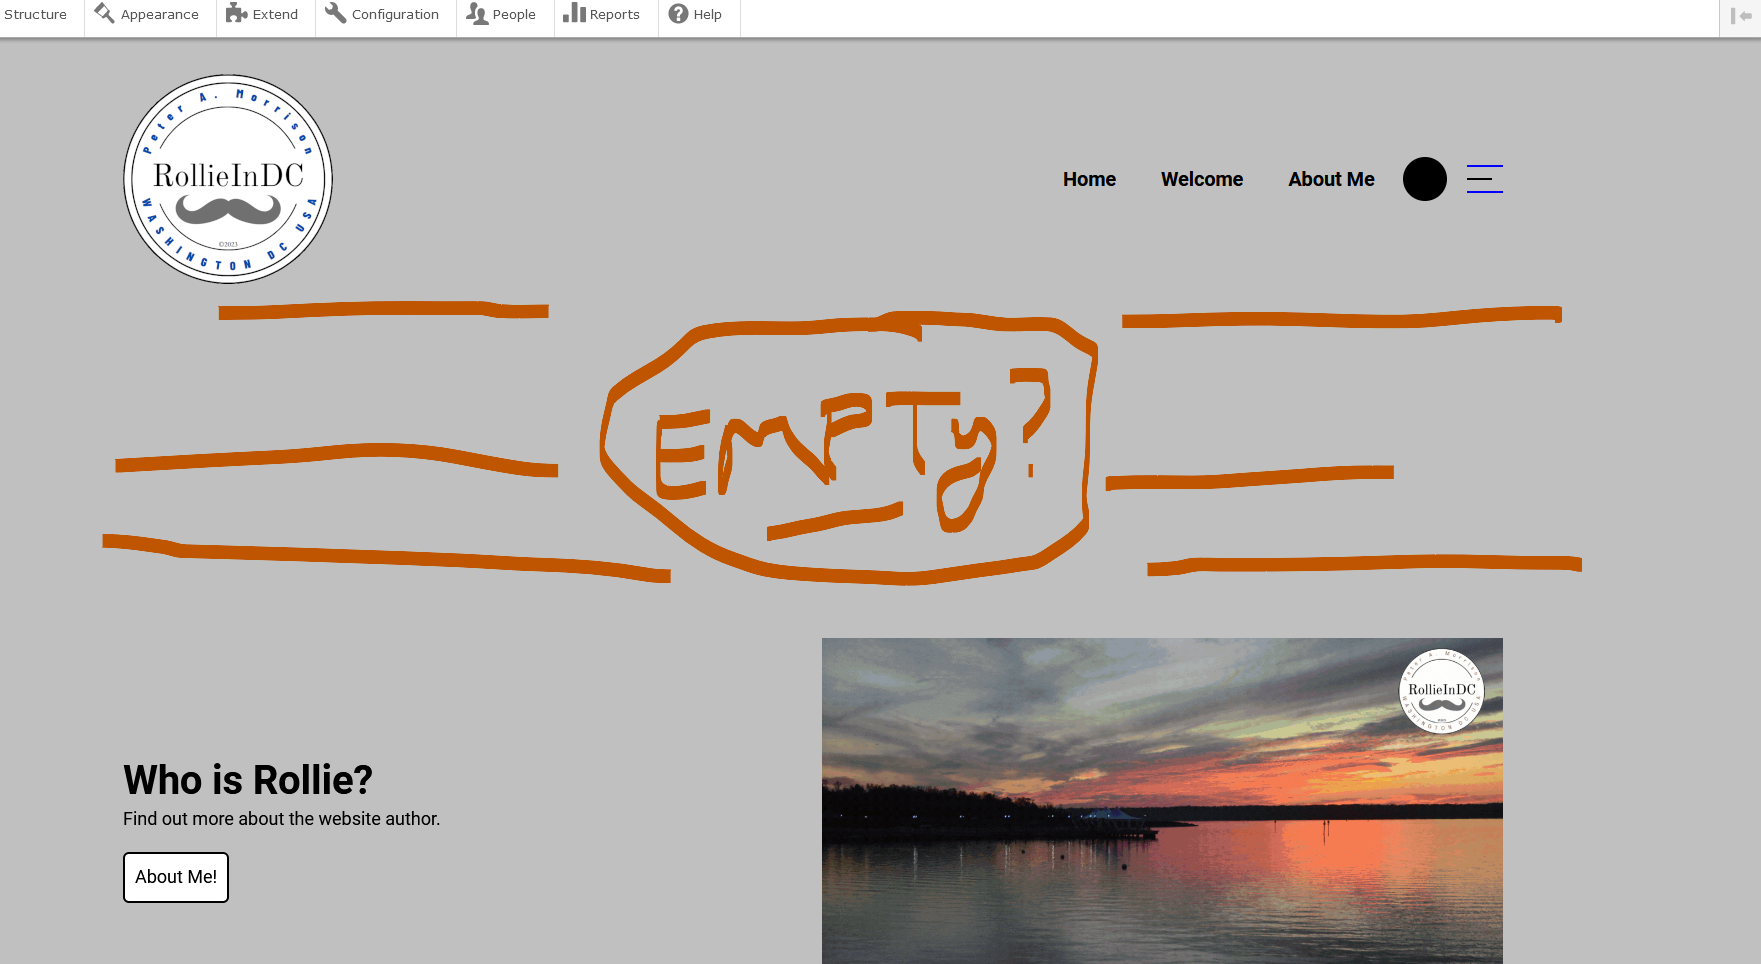This screenshot has height=964, width=1761.
Task: Open the Structure admin menu
Action: (35, 15)
